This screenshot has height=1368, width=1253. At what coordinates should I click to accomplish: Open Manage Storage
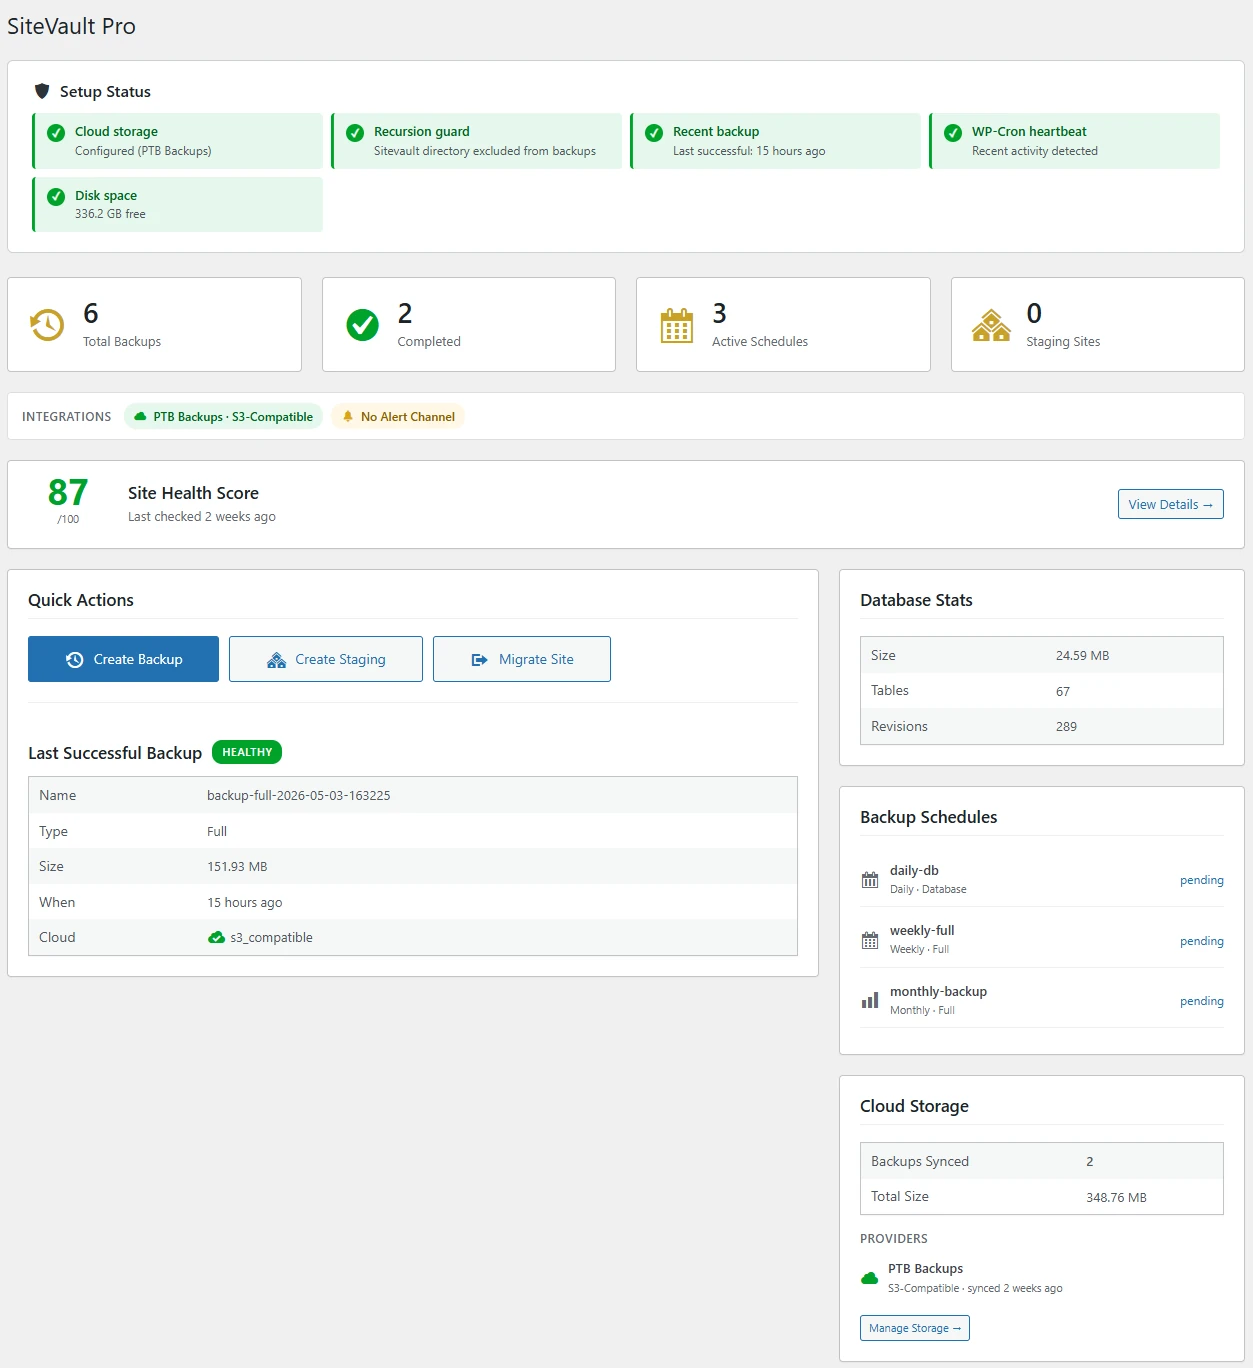point(915,1328)
